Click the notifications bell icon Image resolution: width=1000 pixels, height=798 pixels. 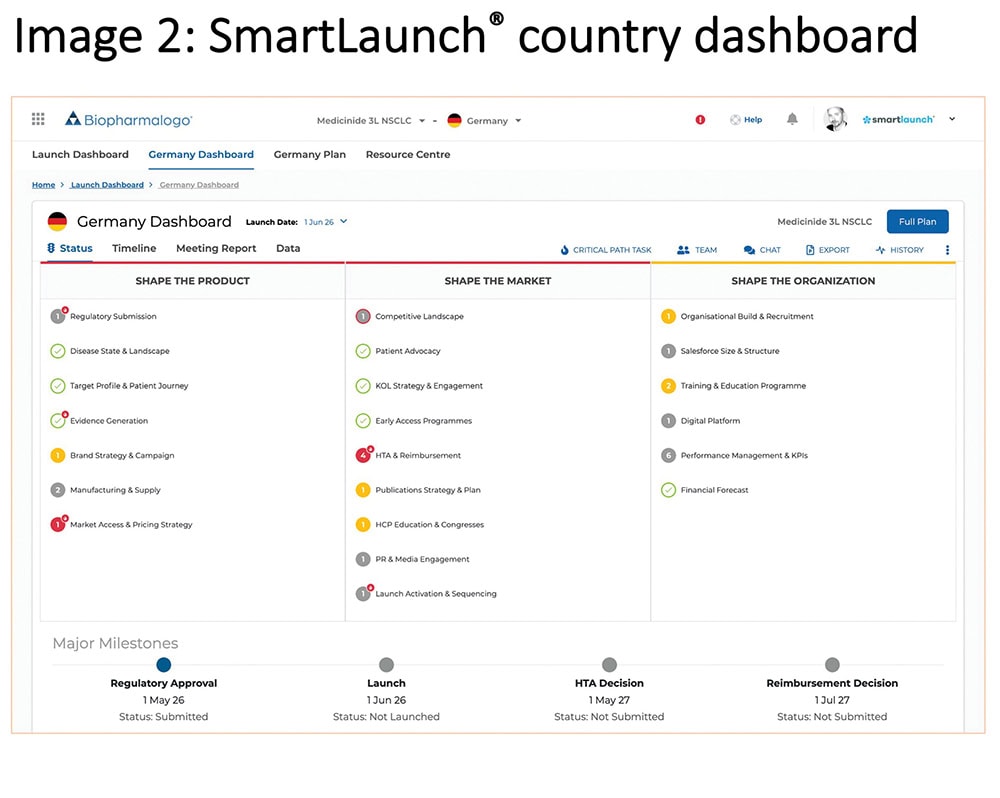792,119
